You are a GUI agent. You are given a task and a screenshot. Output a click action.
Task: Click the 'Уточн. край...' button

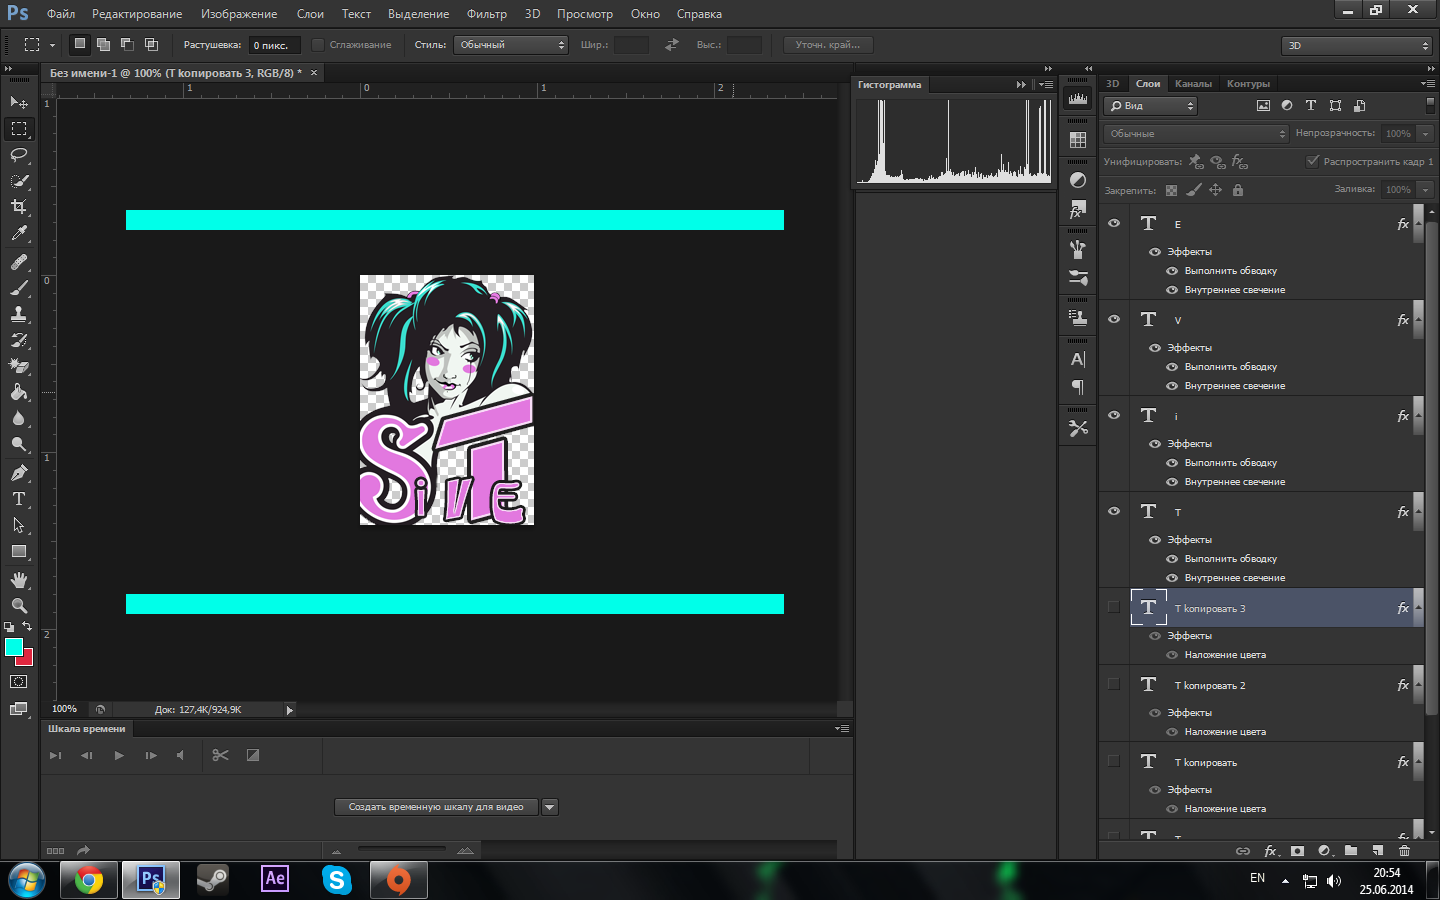(828, 45)
